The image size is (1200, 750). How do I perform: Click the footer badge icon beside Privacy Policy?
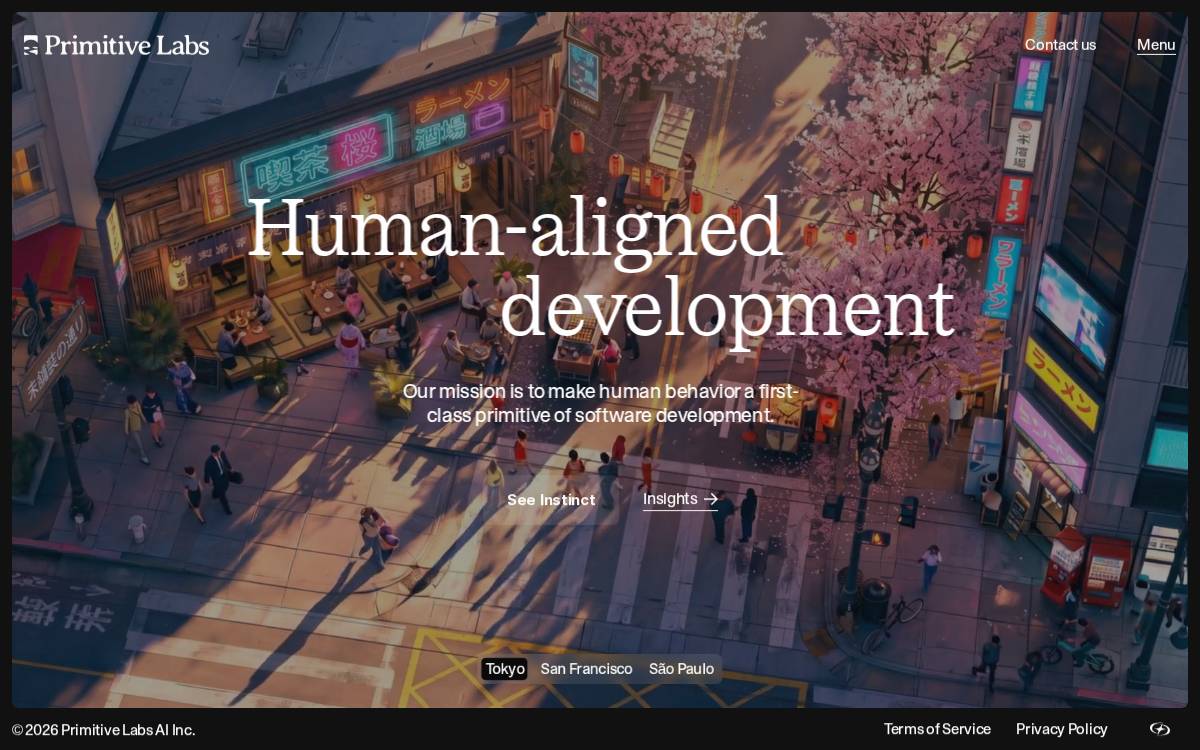coord(1160,729)
